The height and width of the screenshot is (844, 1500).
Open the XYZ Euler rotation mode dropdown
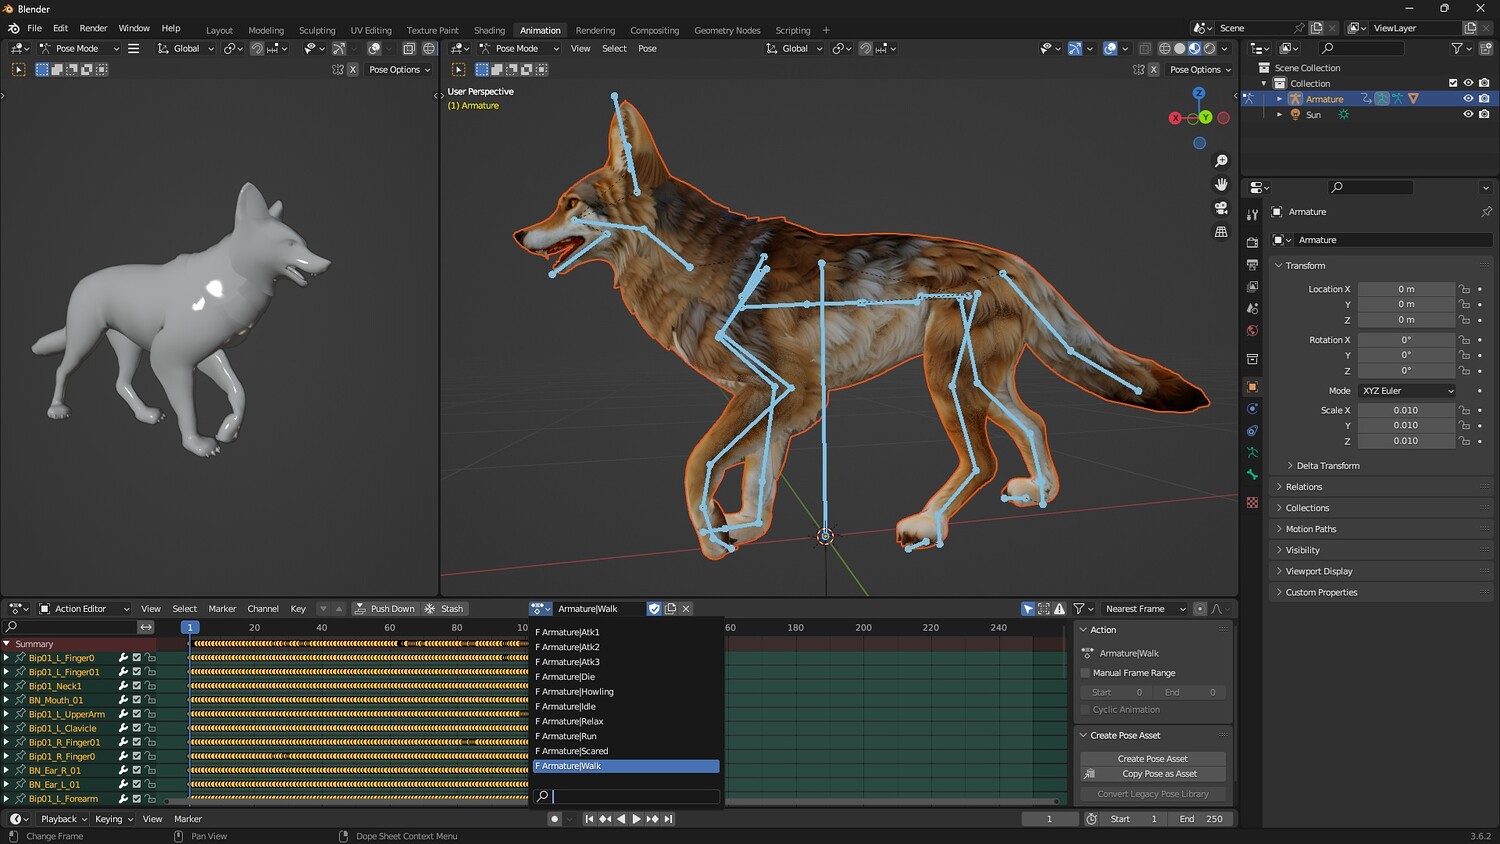(x=1407, y=391)
